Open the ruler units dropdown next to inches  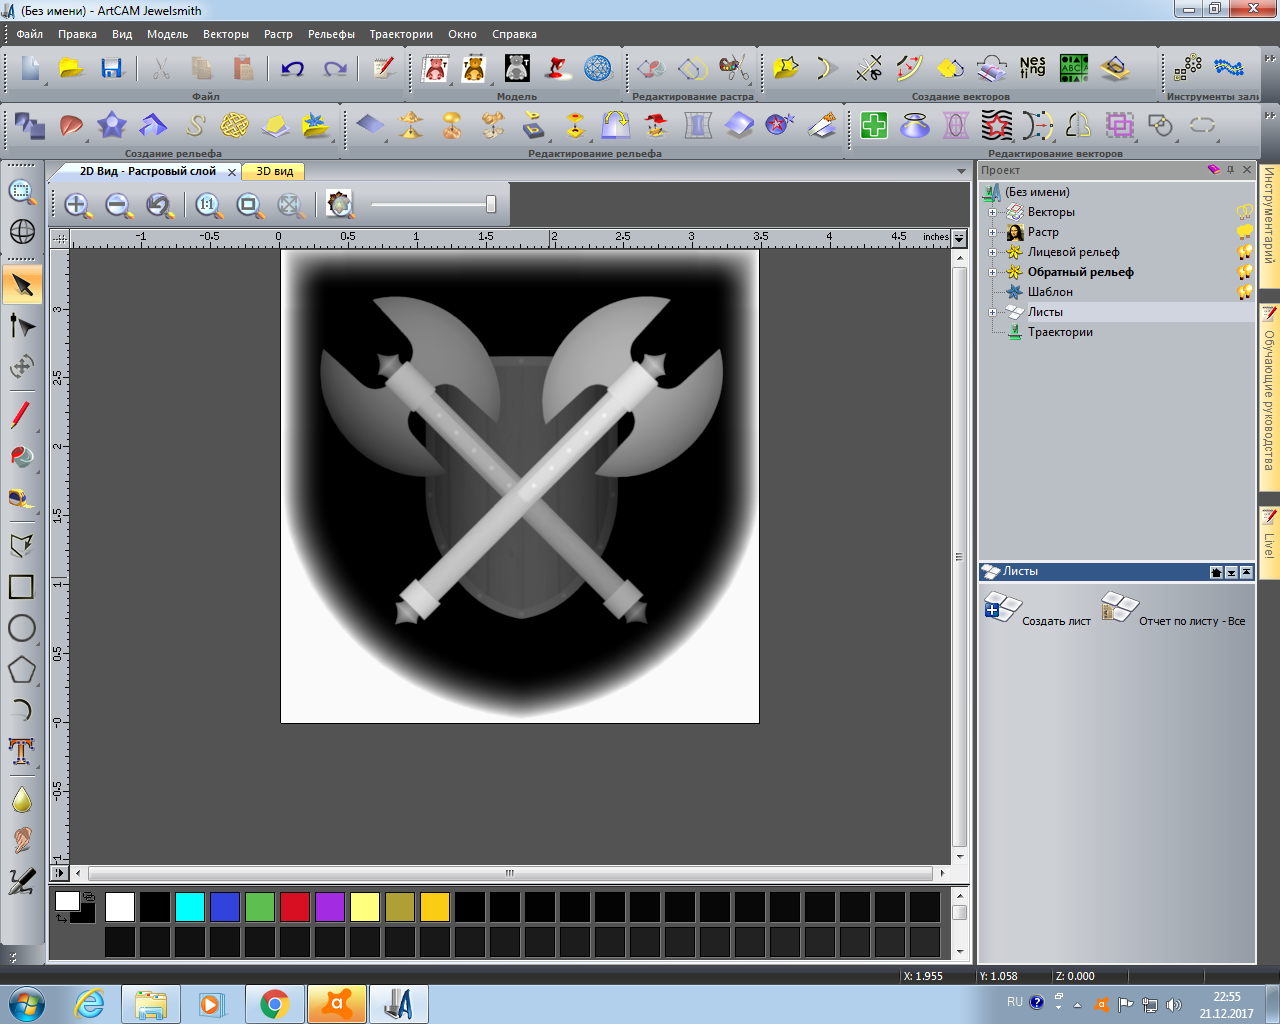coord(959,238)
